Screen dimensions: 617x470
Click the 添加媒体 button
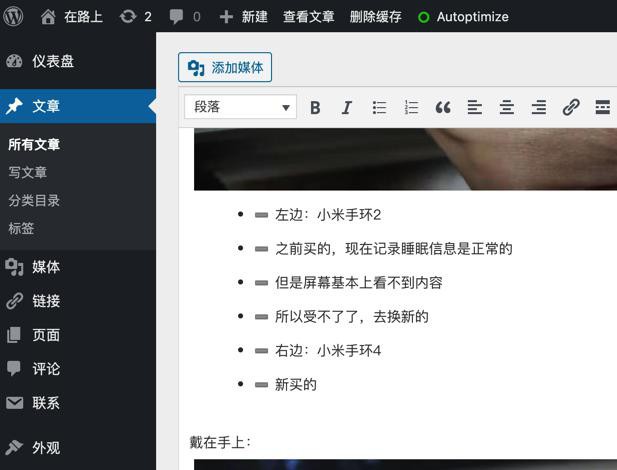[x=225, y=67]
